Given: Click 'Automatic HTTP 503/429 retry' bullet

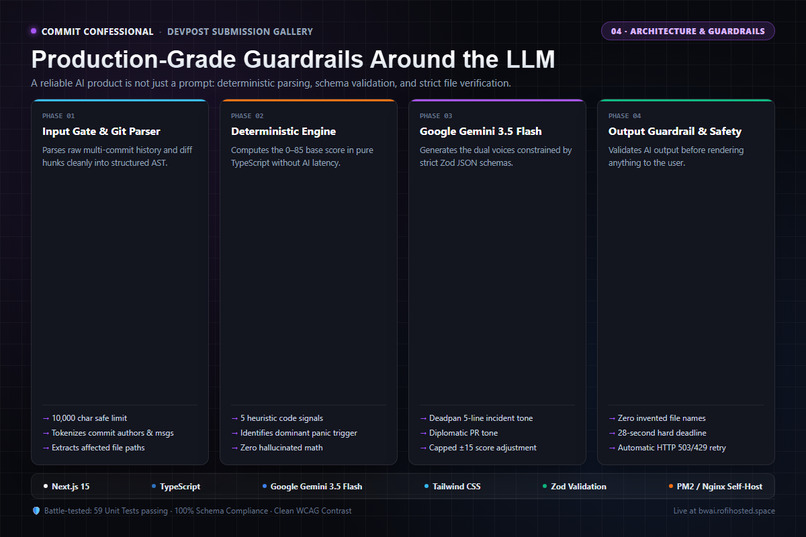Looking at the screenshot, I should pyautogui.click(x=667, y=448).
